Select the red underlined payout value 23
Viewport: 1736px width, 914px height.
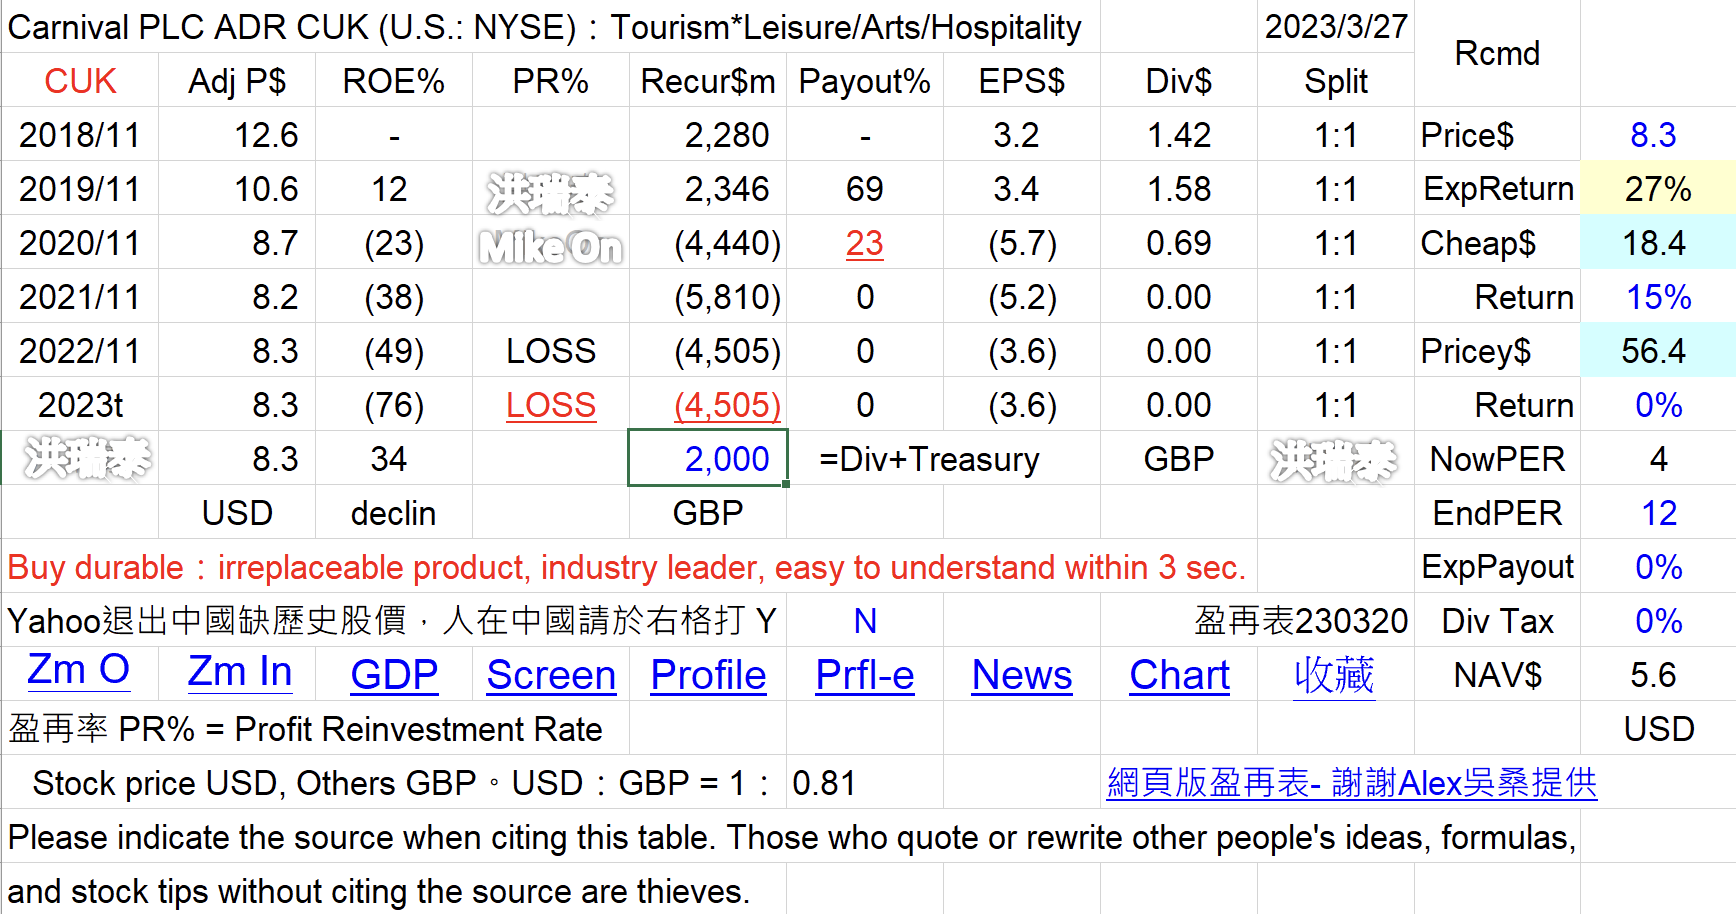pyautogui.click(x=865, y=243)
